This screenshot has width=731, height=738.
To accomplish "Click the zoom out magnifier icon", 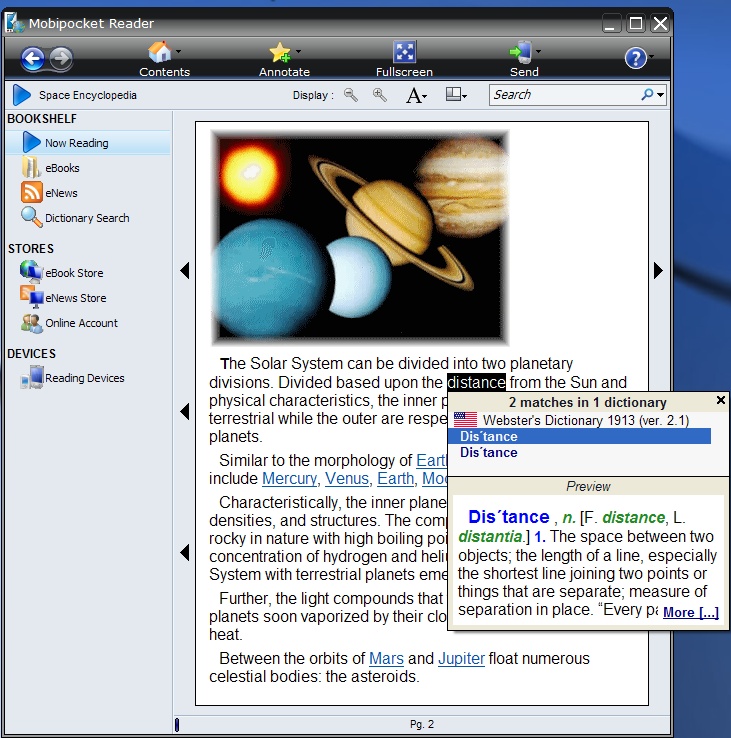I will pyautogui.click(x=351, y=95).
